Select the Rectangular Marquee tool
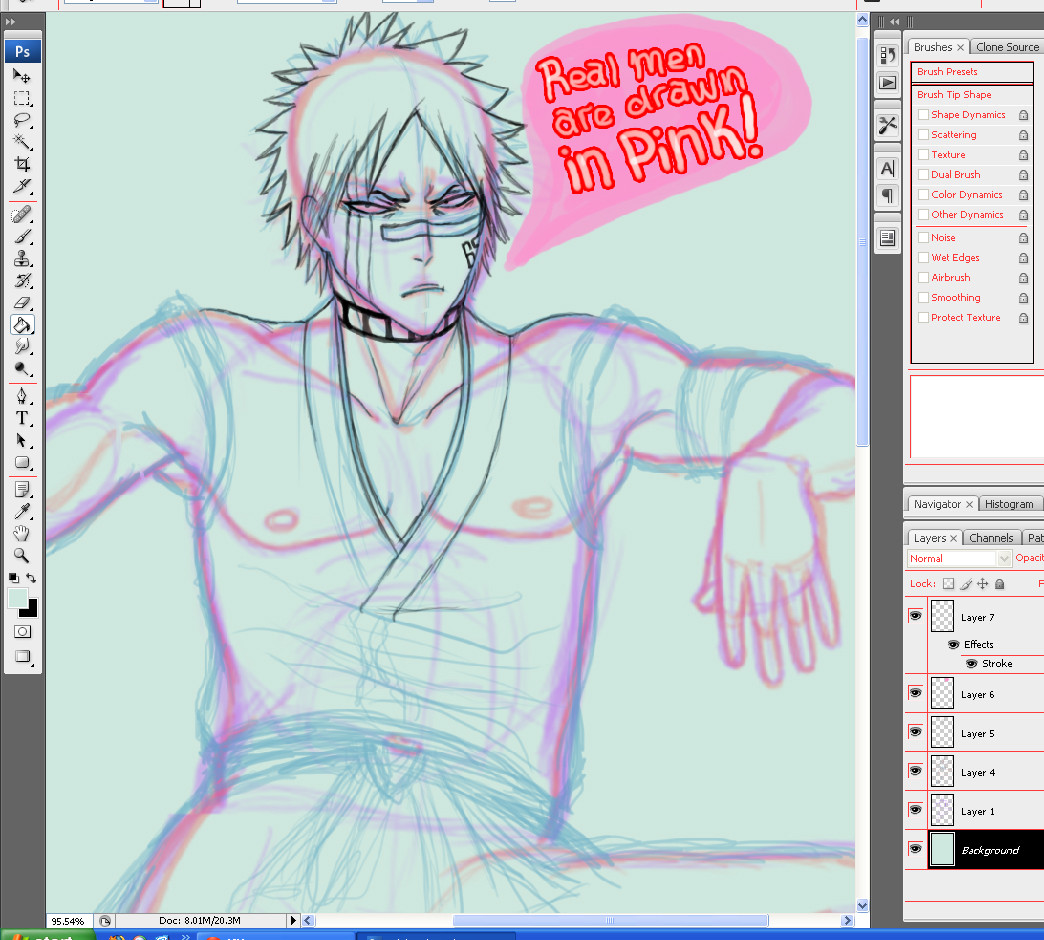The height and width of the screenshot is (940, 1044). (22, 99)
